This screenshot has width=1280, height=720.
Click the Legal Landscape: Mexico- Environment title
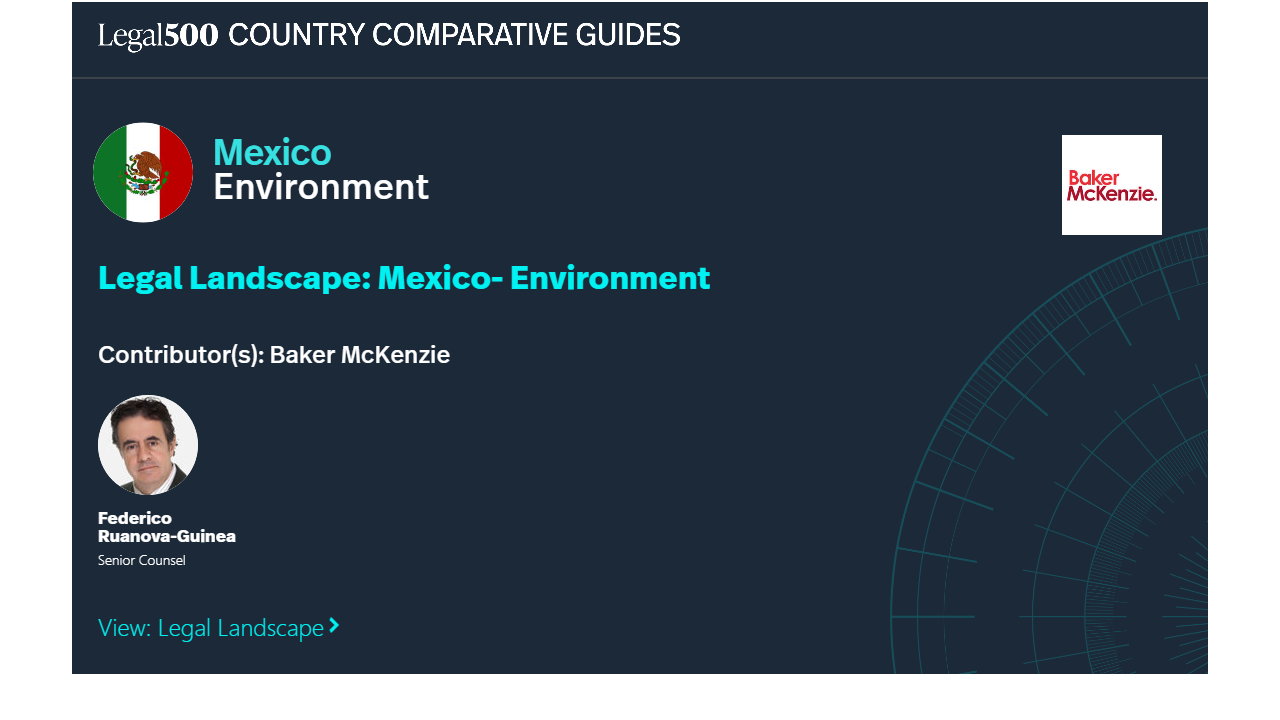[x=403, y=277]
